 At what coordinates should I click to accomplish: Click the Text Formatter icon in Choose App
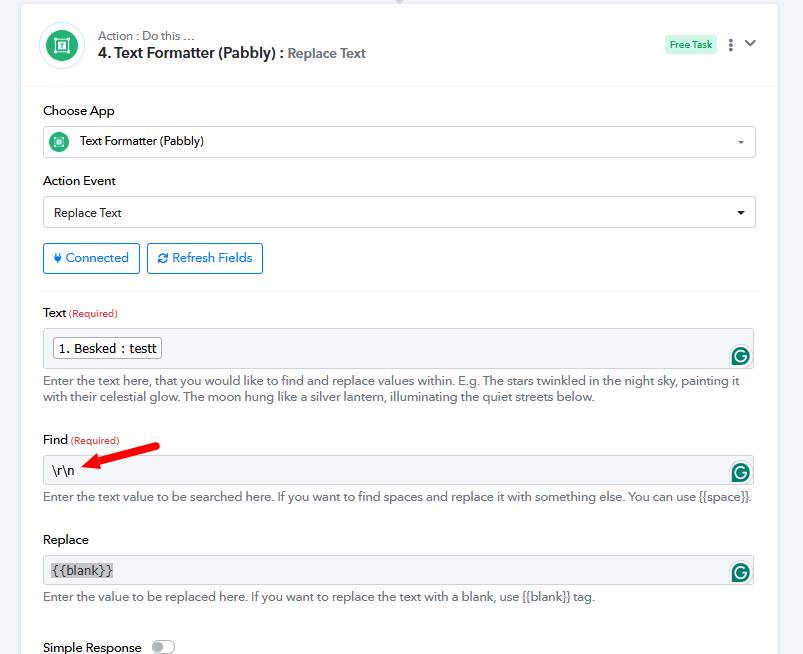coord(59,141)
